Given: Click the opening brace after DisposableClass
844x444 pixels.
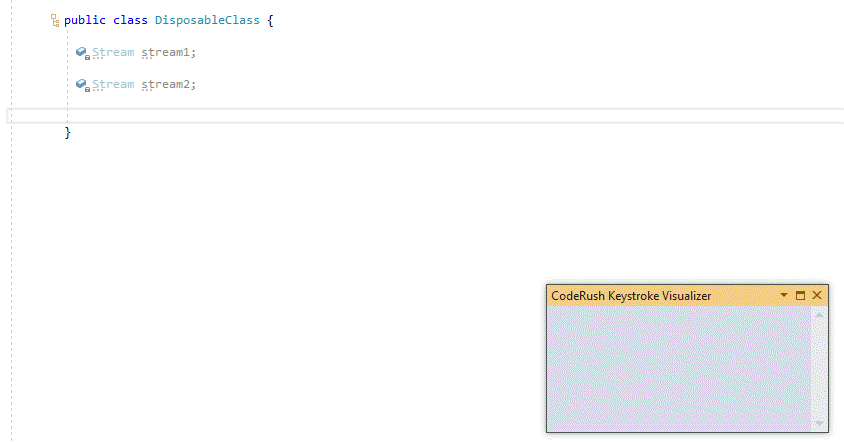Looking at the screenshot, I should click(270, 21).
